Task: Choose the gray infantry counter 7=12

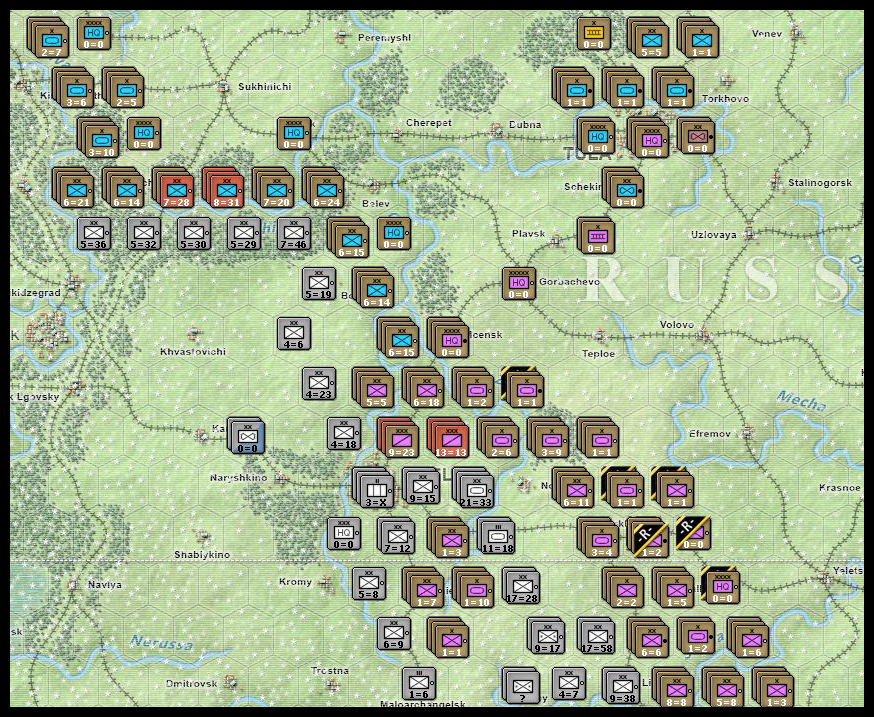Action: [398, 536]
